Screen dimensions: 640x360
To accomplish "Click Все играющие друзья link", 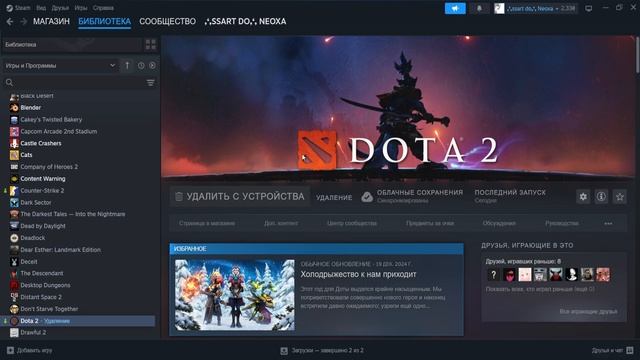I will tap(589, 311).
